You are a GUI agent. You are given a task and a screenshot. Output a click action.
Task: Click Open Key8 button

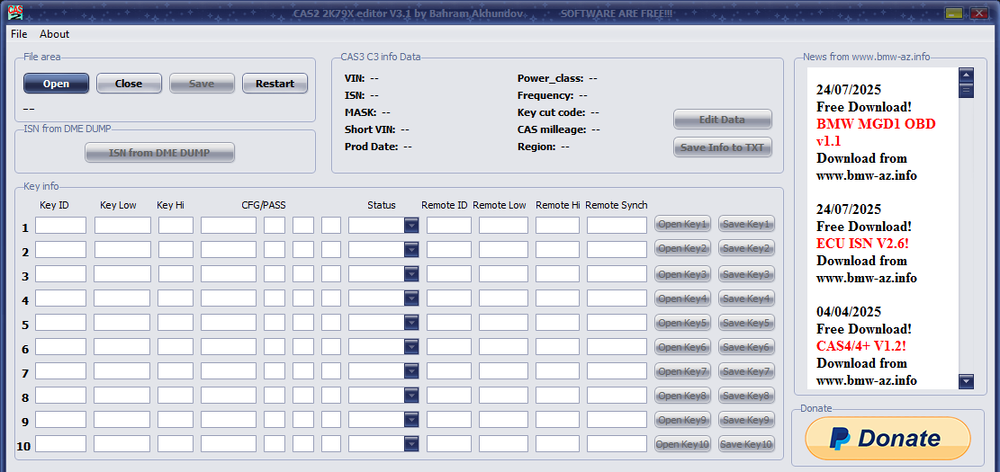(682, 395)
